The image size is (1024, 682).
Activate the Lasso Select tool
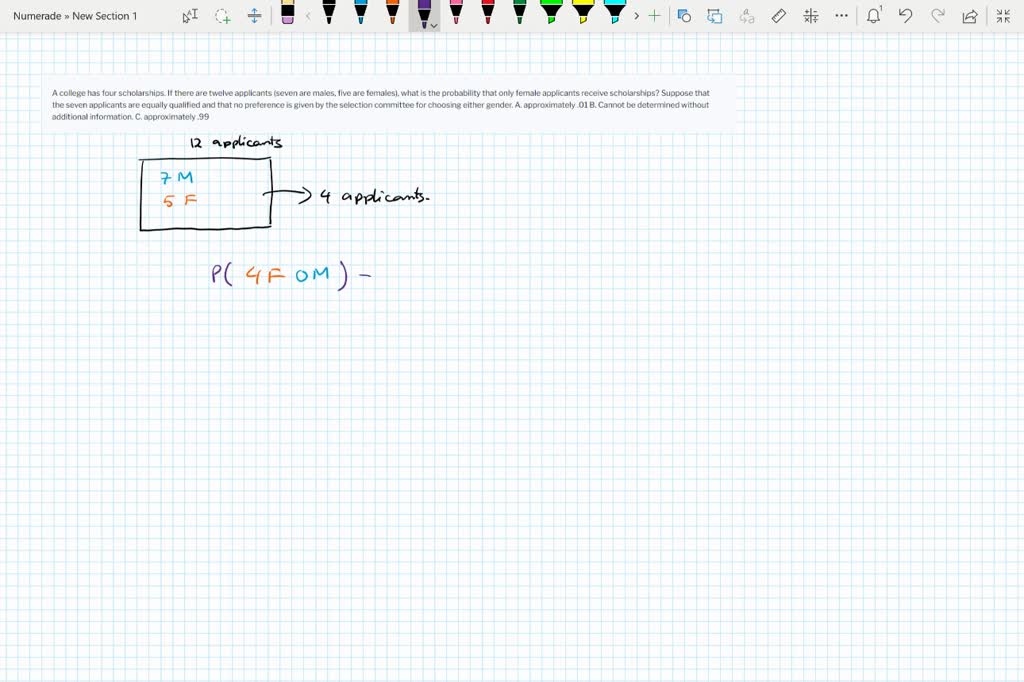pyautogui.click(x=222, y=16)
